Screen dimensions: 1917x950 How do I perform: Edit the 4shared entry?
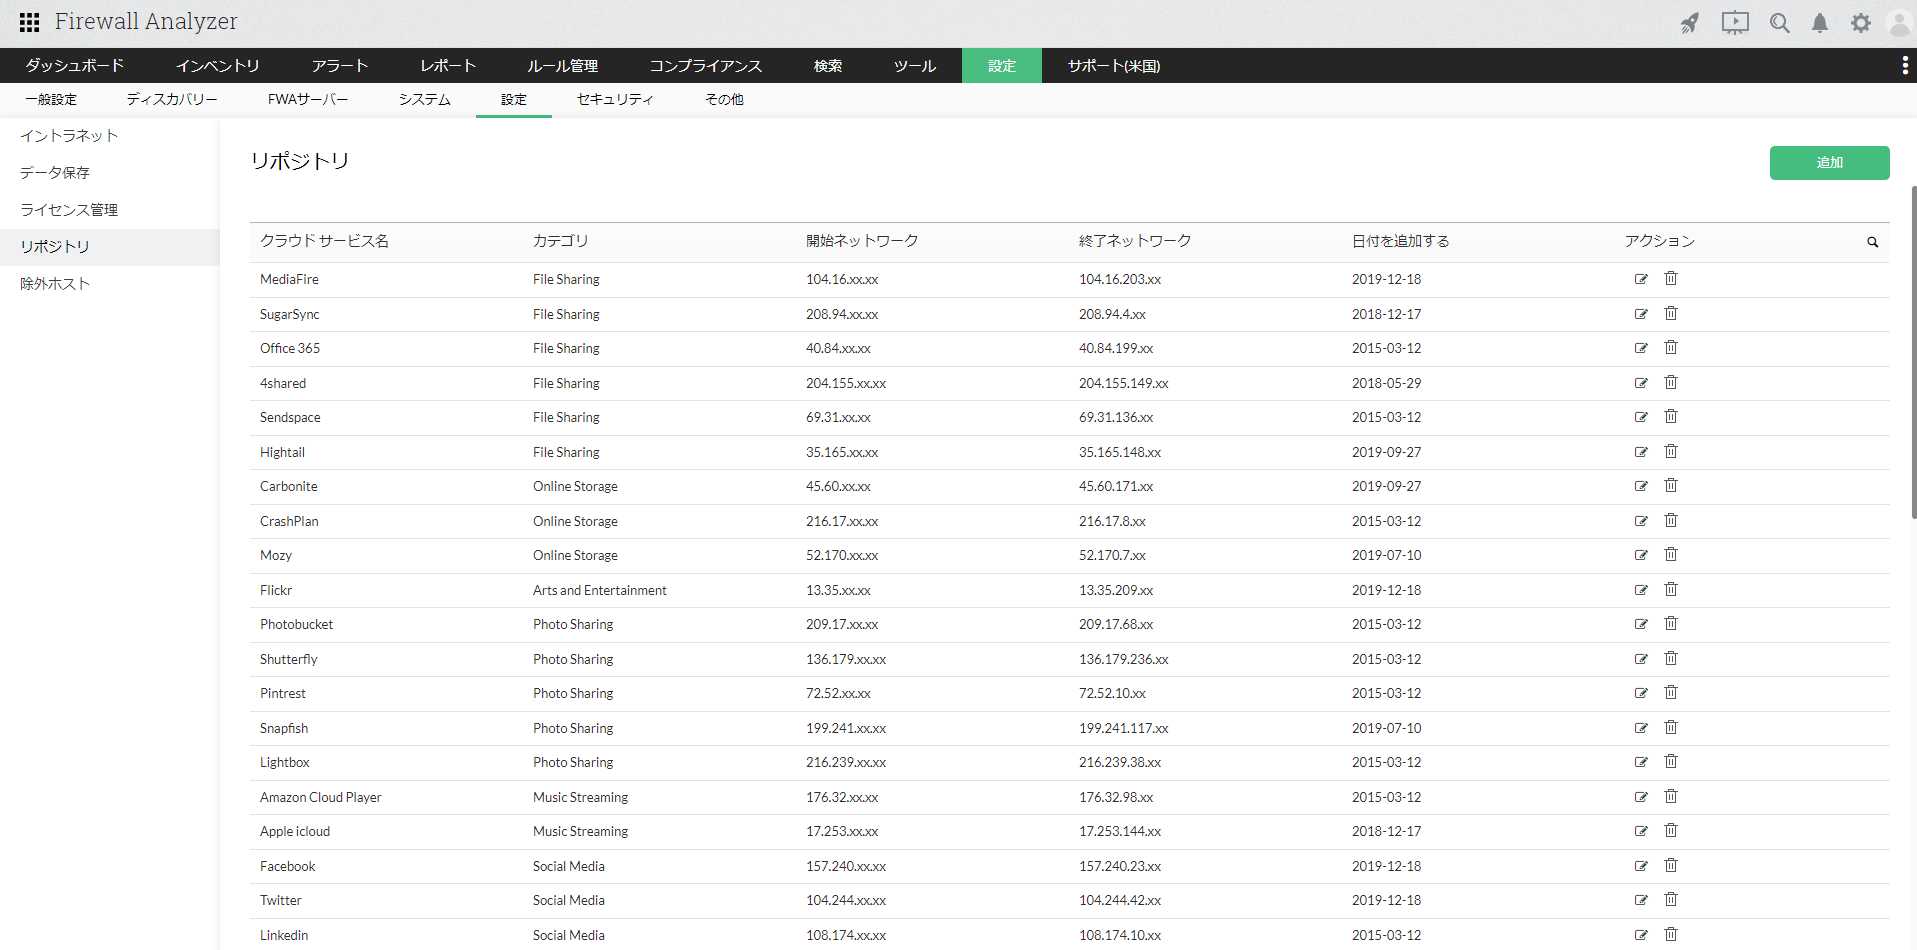[1641, 383]
